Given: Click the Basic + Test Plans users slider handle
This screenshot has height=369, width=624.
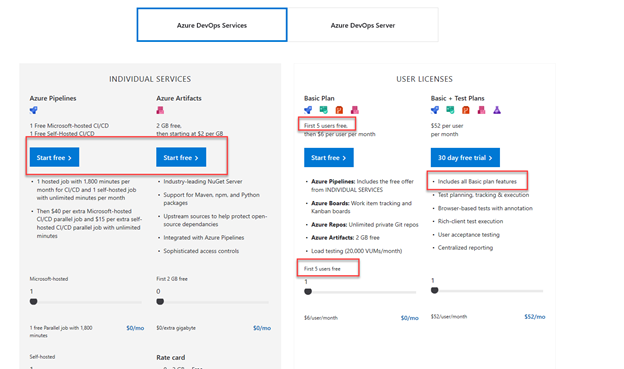Looking at the screenshot, I should tap(435, 290).
